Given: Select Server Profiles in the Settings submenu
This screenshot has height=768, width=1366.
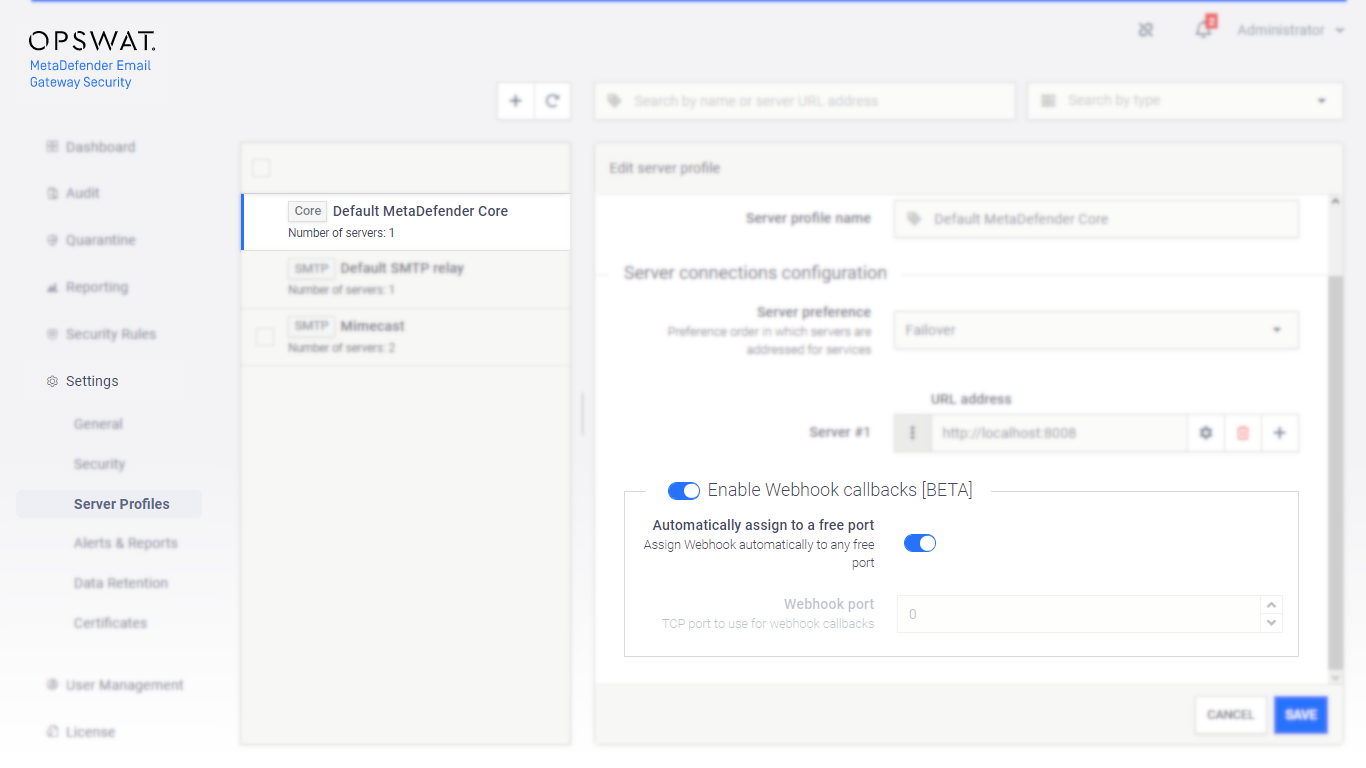Looking at the screenshot, I should pyautogui.click(x=109, y=504).
